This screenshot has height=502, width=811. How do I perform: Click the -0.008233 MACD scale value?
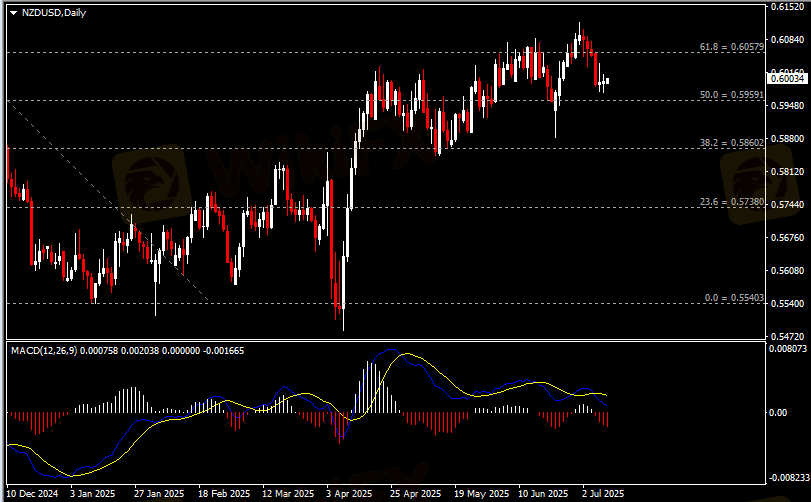(785, 478)
